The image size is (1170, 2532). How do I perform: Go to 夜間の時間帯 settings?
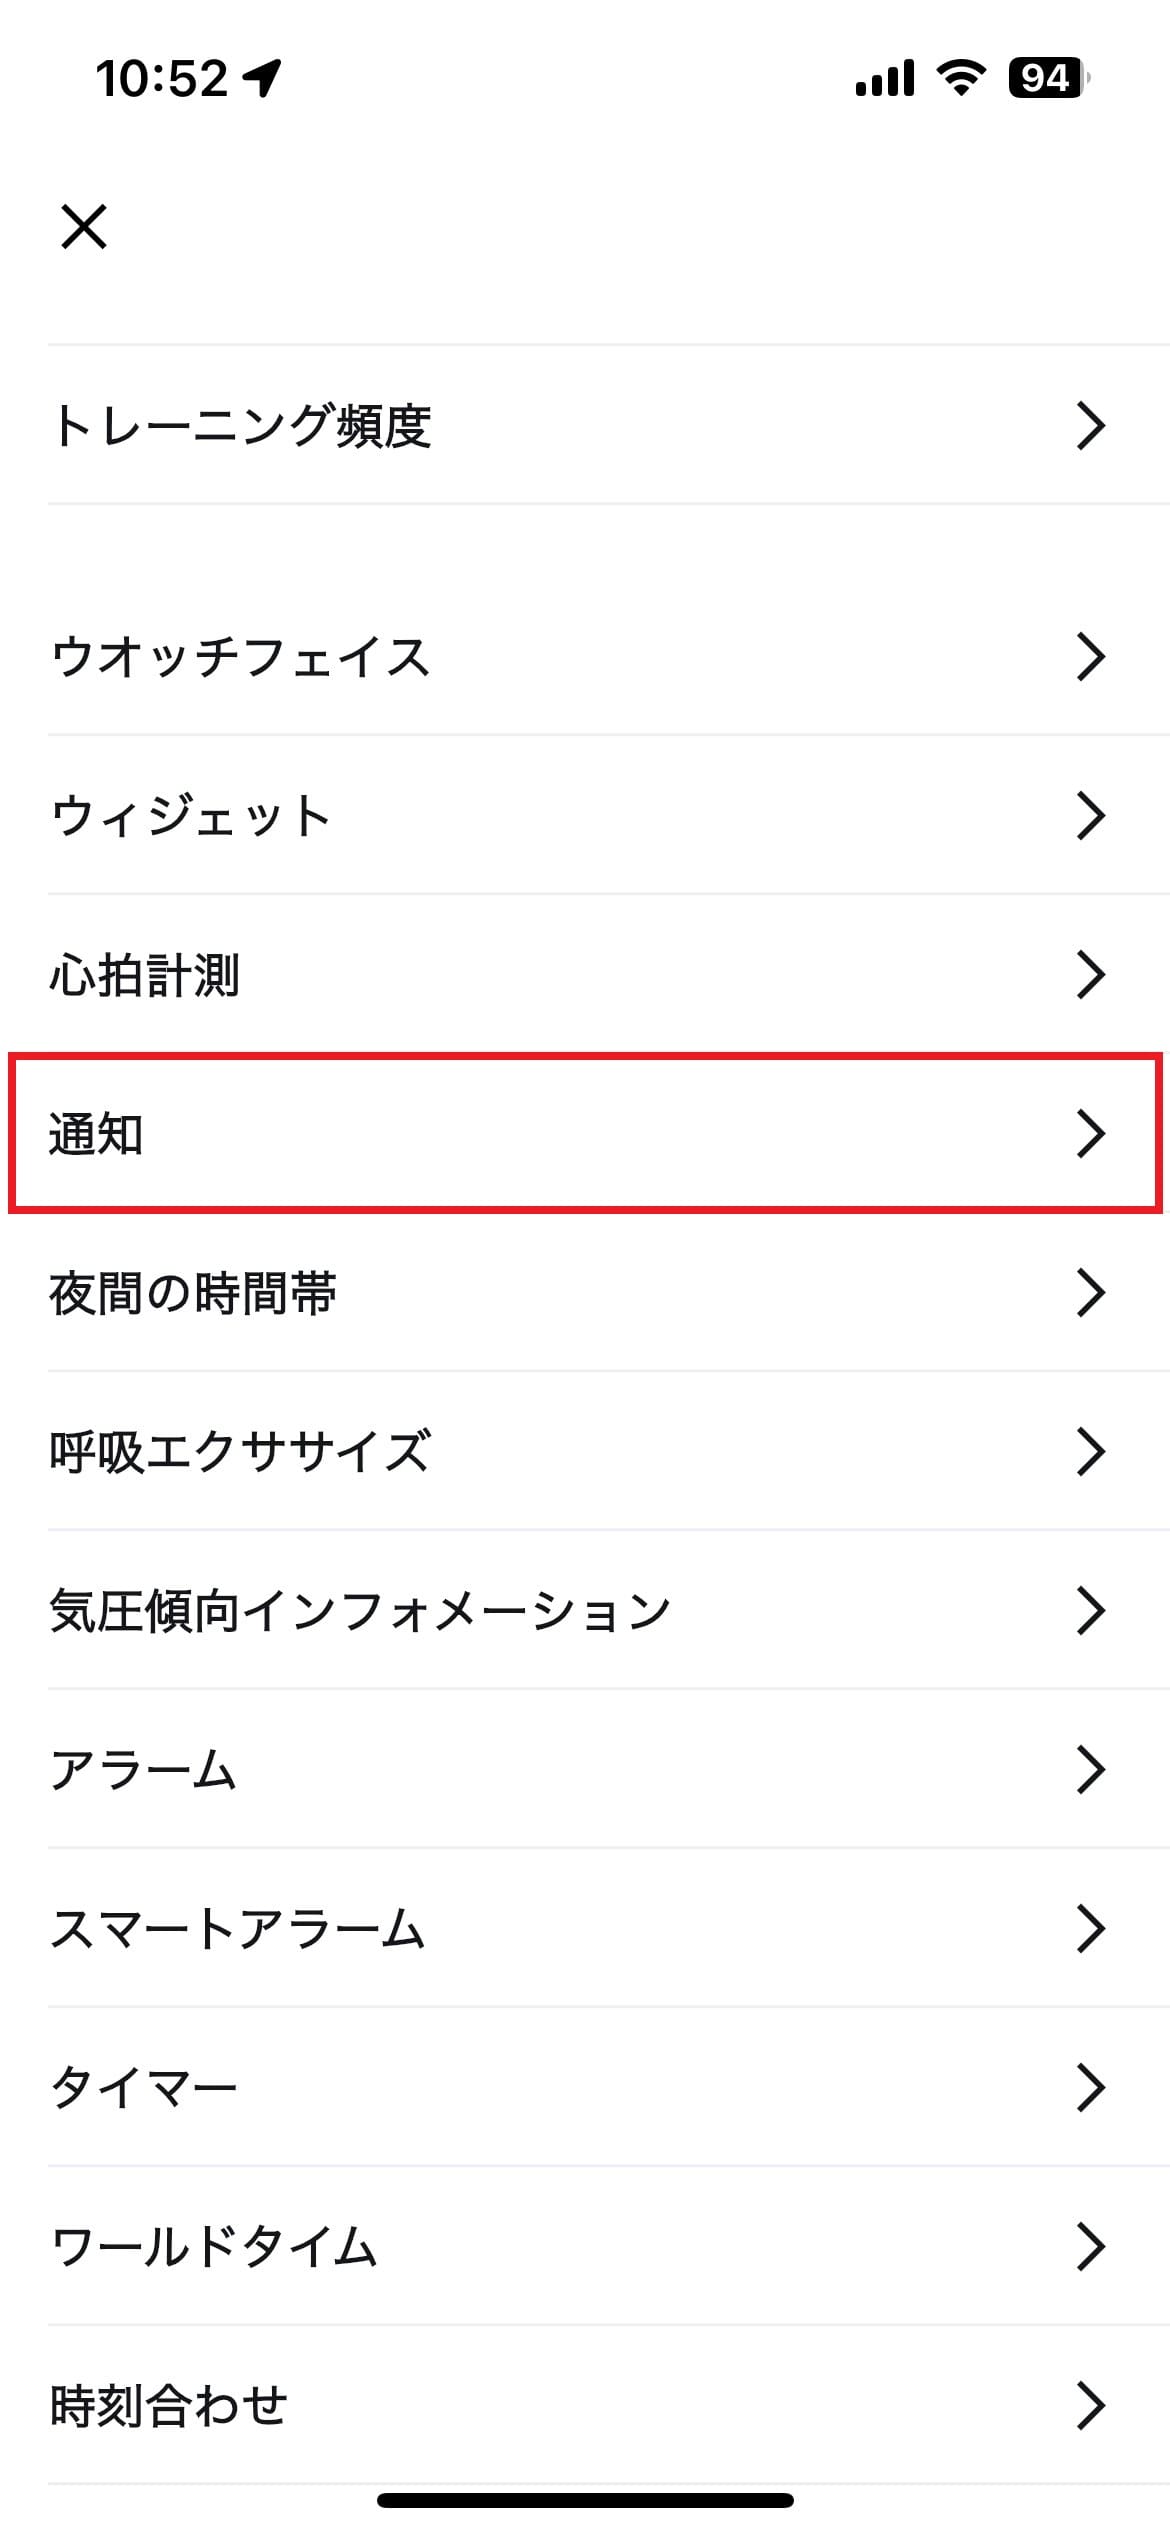pos(585,1293)
